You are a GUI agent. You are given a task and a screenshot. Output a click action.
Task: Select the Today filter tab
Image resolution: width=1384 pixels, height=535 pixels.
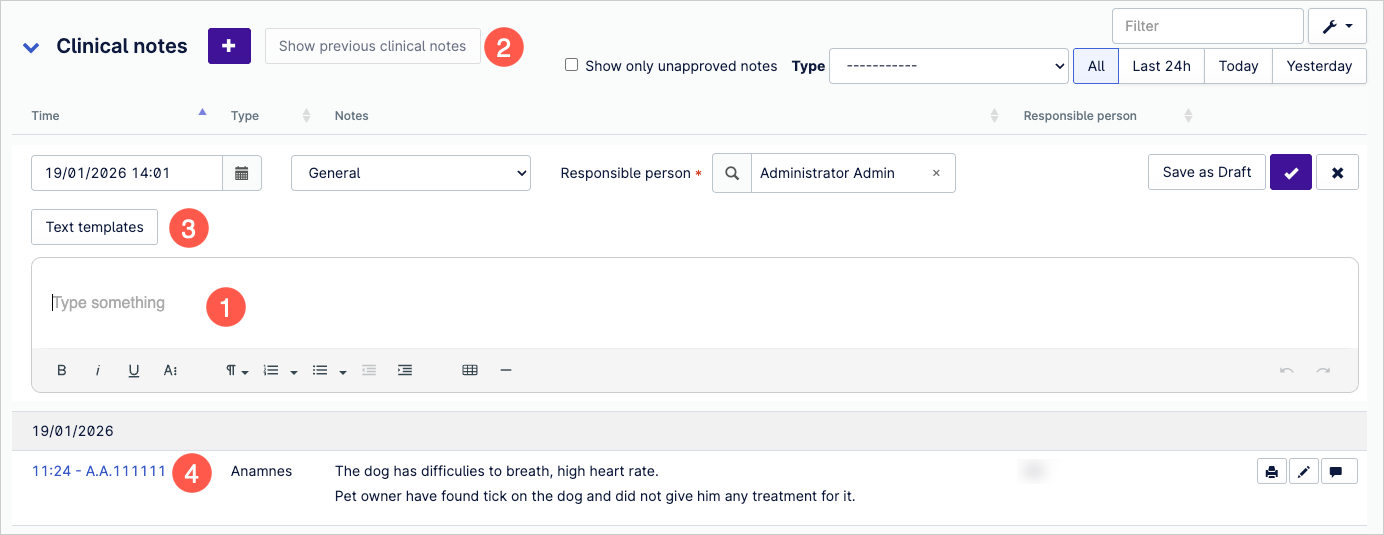pos(1238,66)
